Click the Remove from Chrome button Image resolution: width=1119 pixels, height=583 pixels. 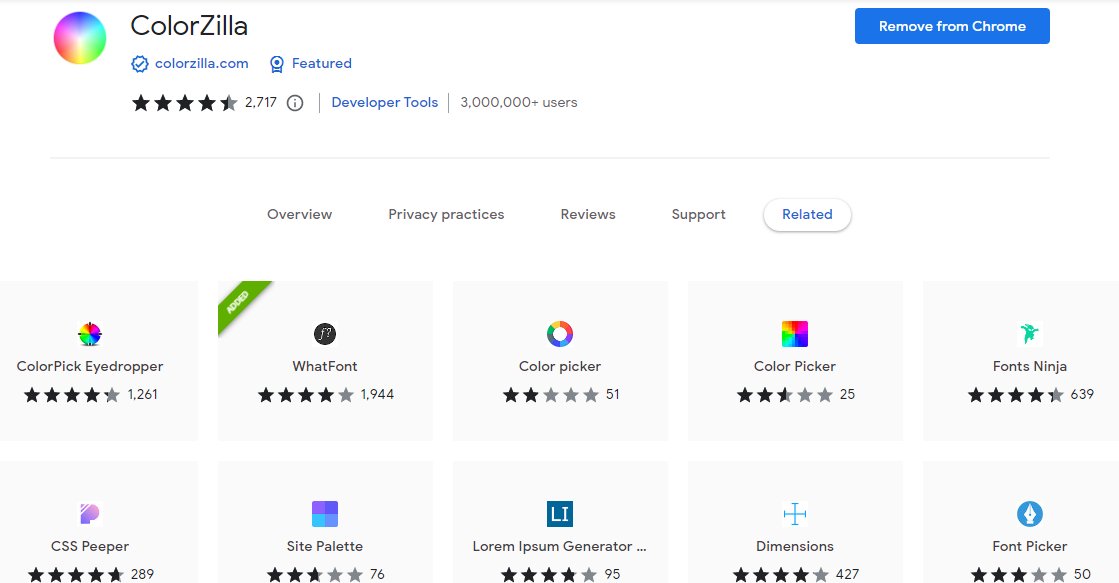pyautogui.click(x=951, y=26)
